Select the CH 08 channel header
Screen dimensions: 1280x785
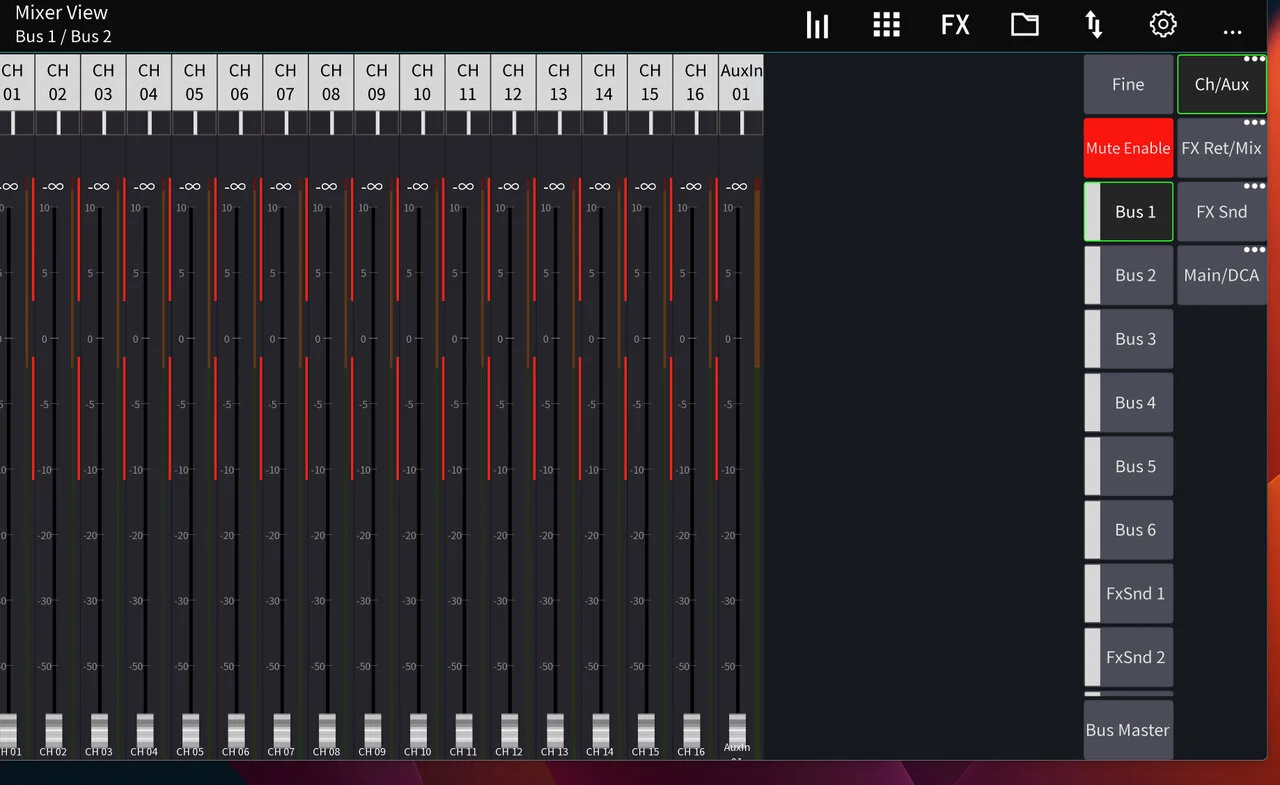click(331, 83)
